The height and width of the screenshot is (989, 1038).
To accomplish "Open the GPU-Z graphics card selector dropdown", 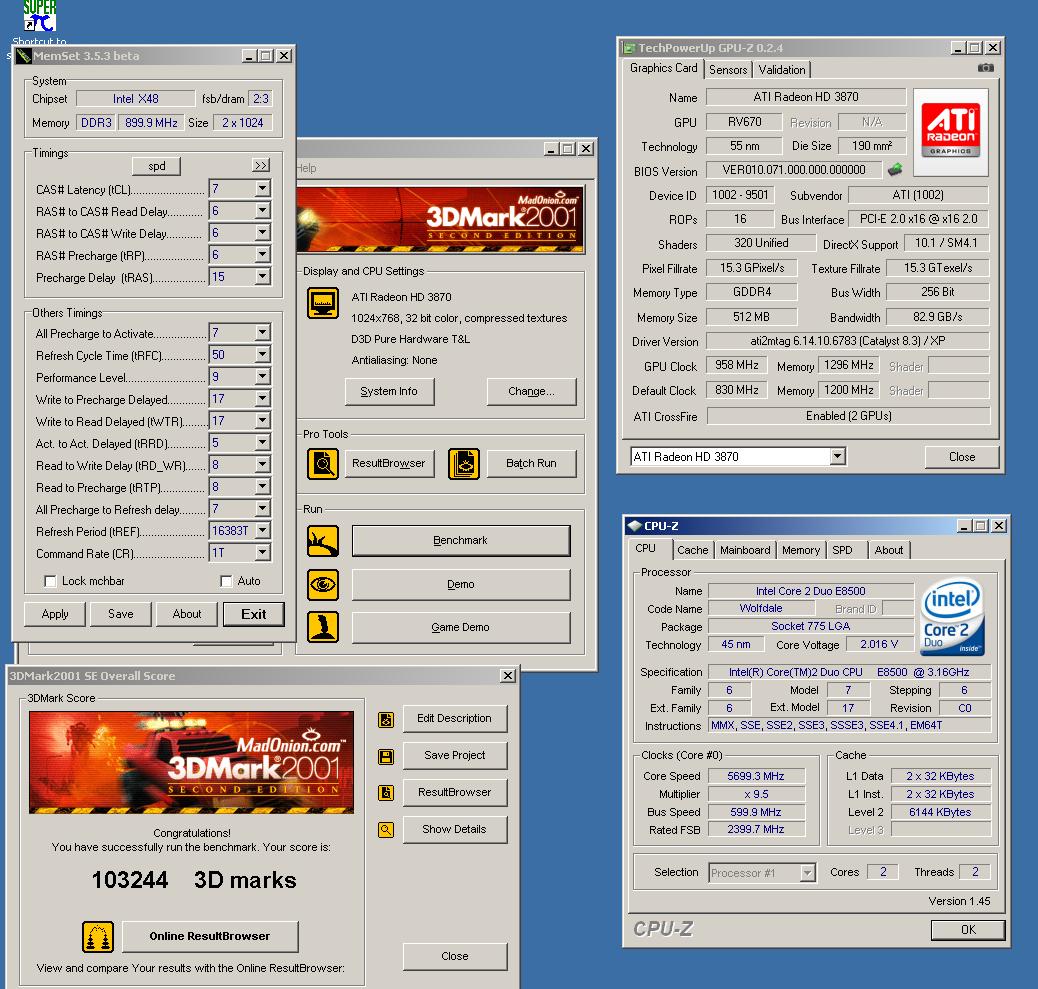I will [838, 456].
